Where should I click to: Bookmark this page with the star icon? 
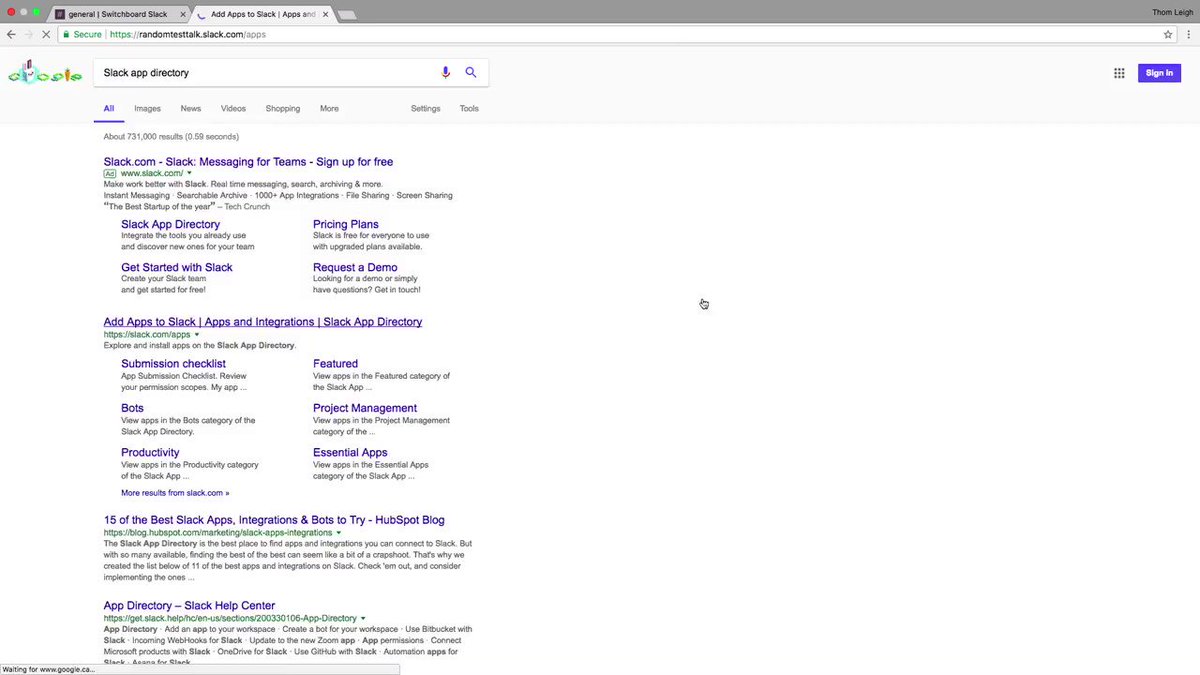click(x=1167, y=34)
